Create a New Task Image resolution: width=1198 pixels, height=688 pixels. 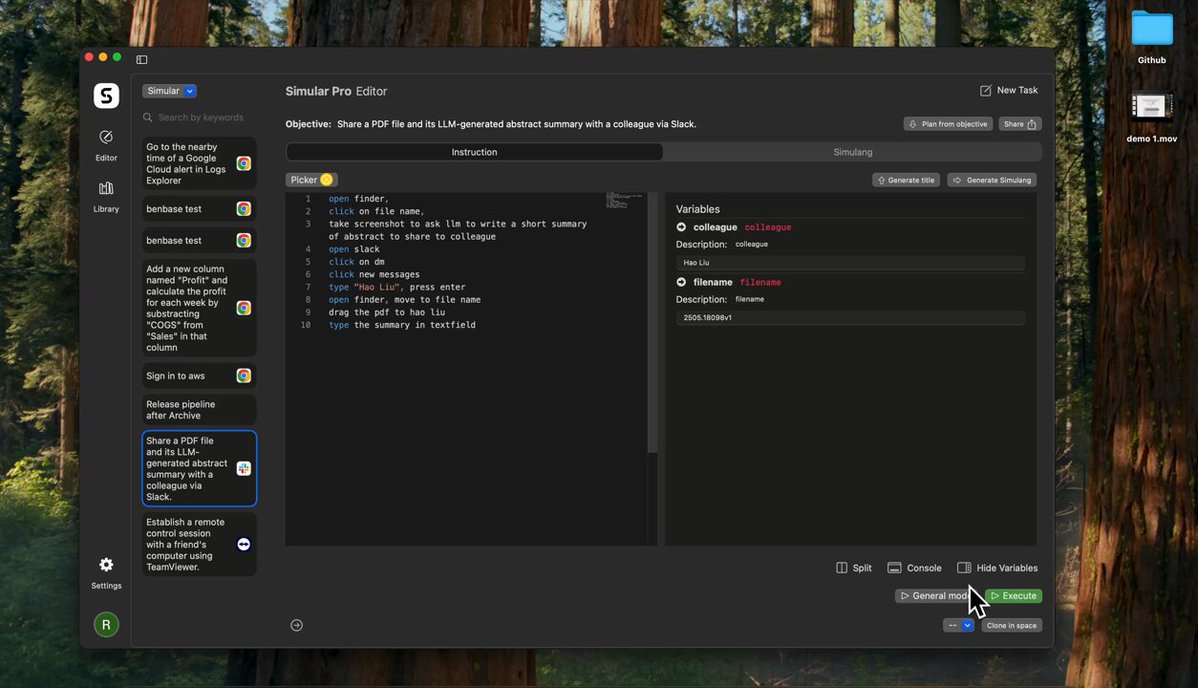(x=1009, y=90)
